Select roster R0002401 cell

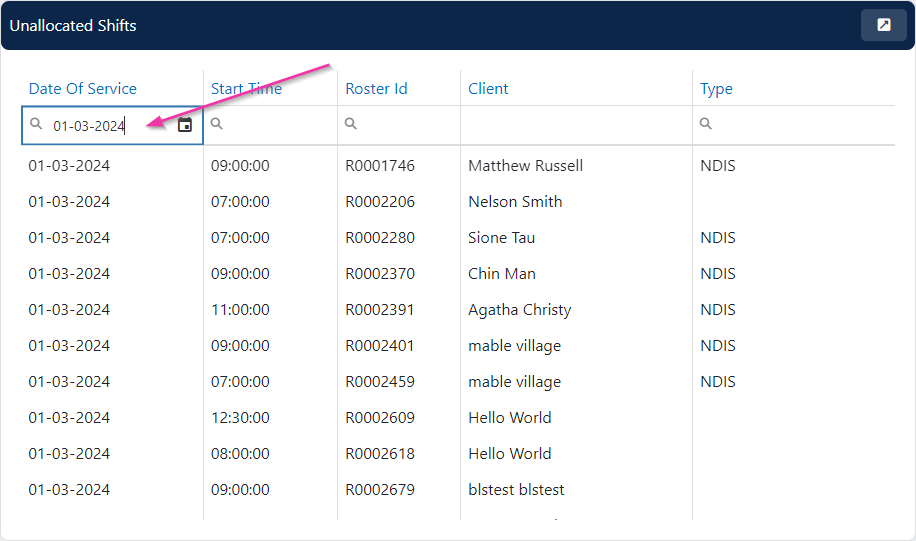(380, 346)
